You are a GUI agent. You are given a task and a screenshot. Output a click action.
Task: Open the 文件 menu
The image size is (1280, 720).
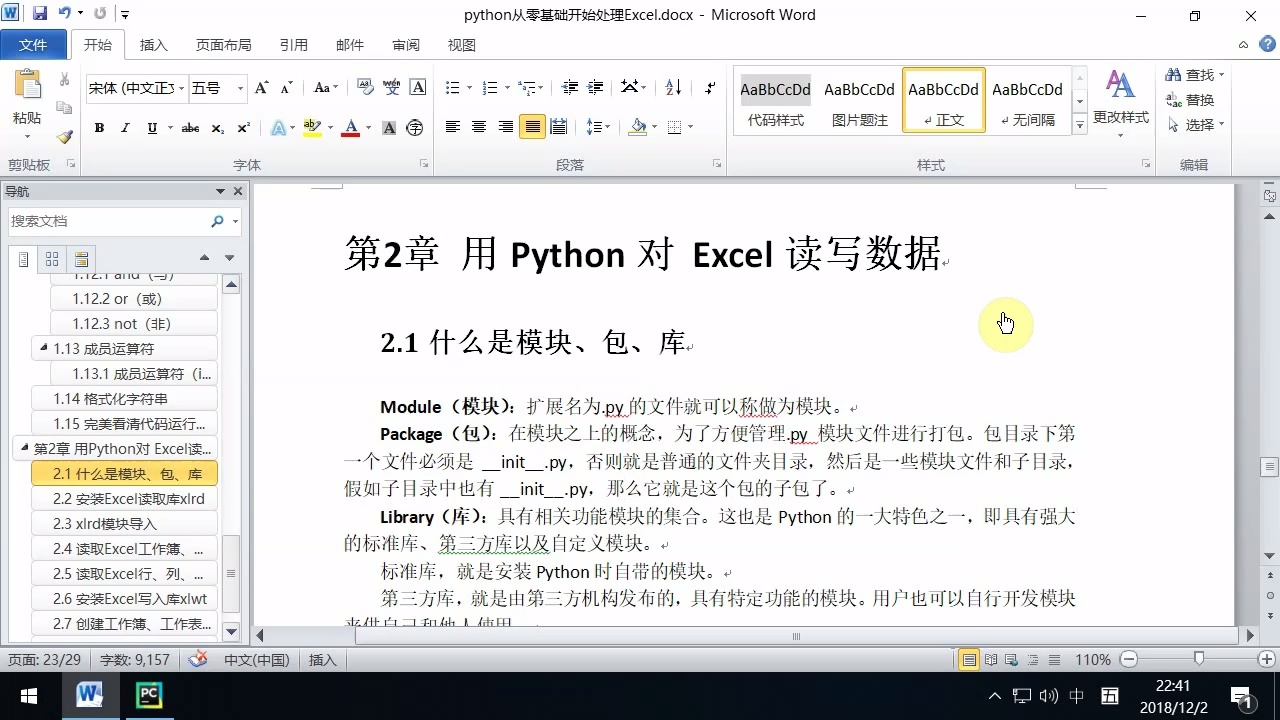34,44
